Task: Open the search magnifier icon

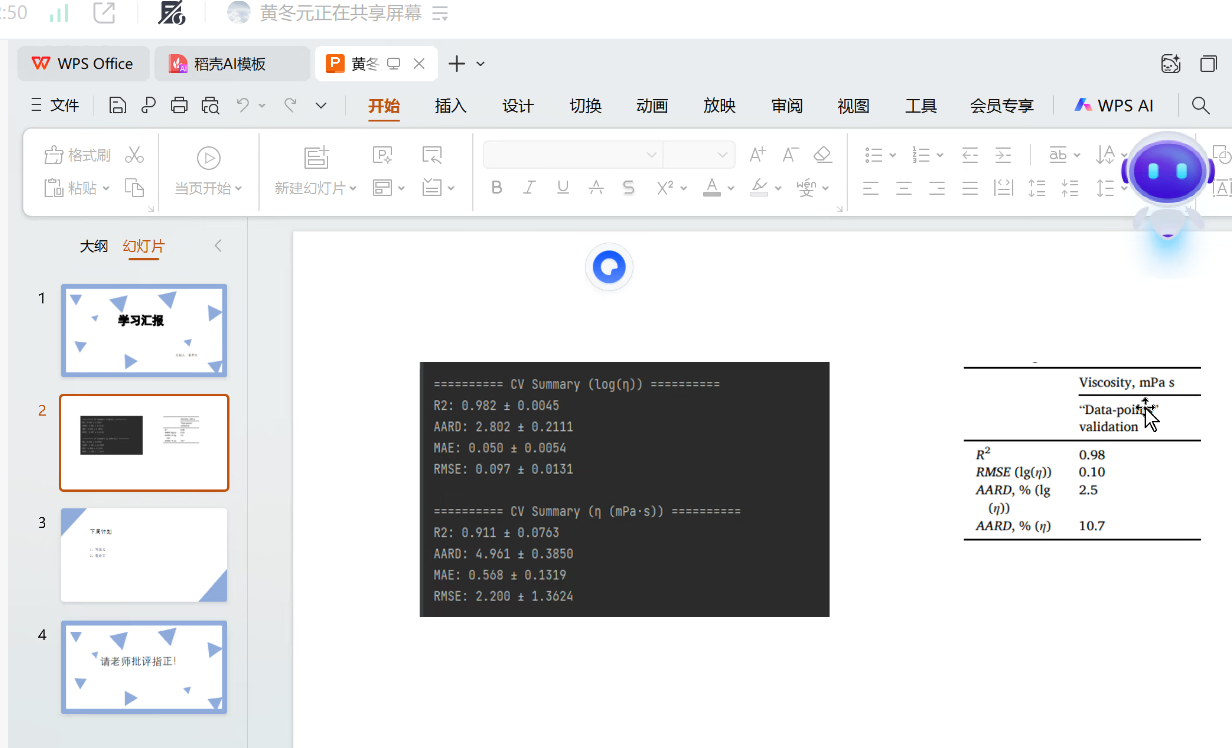Action: [x=1201, y=106]
